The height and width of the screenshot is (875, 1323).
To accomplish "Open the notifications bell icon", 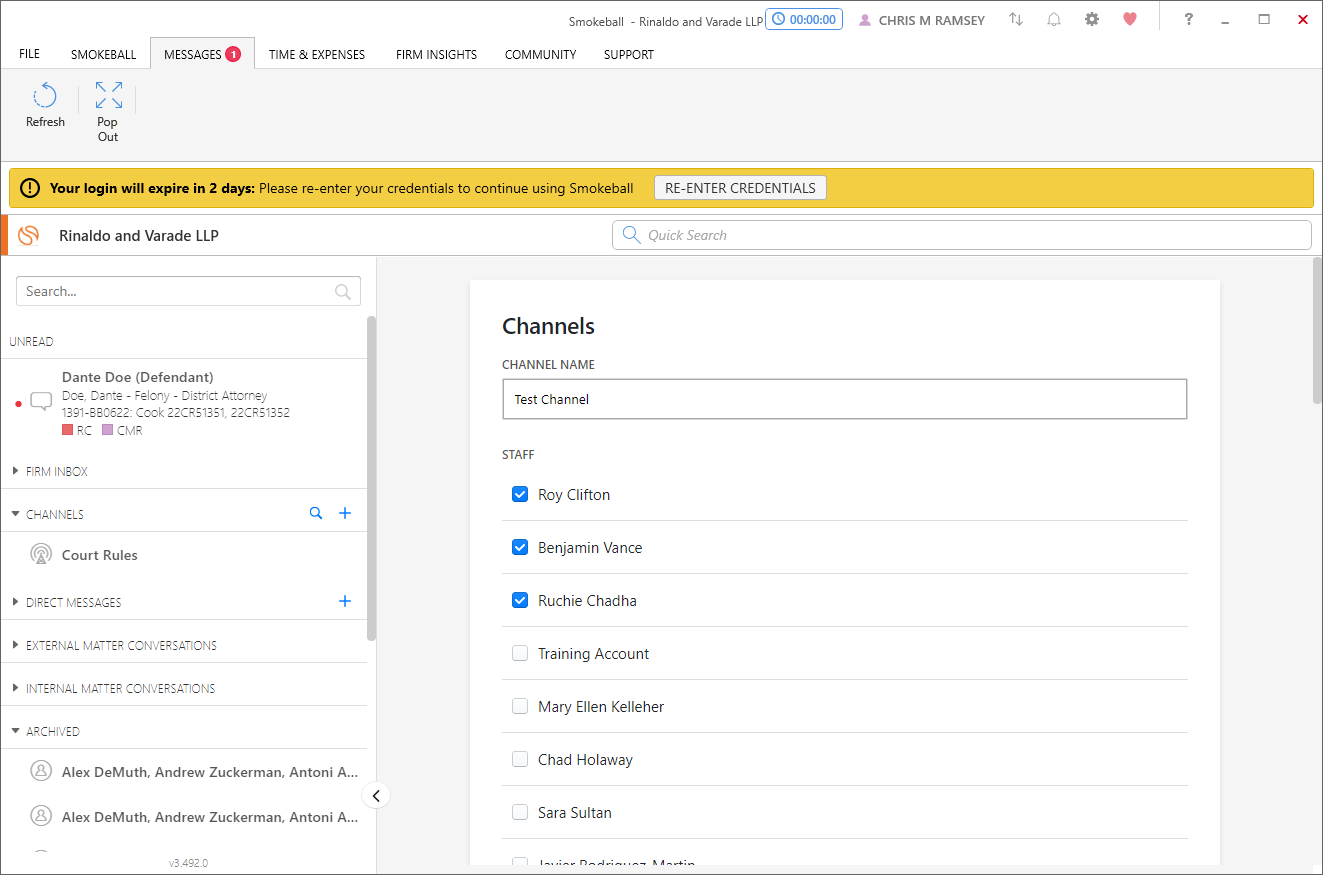I will 1054,19.
